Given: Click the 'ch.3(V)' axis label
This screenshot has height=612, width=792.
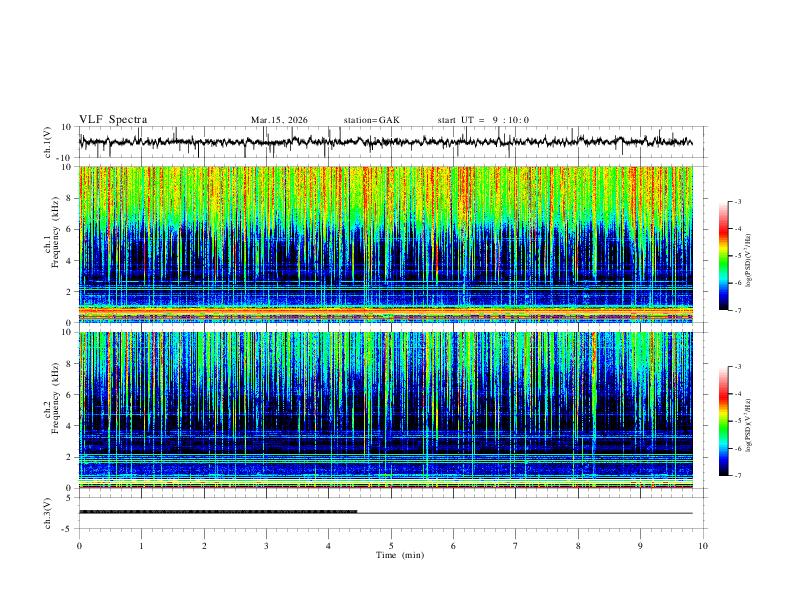Looking at the screenshot, I should 48,514.
